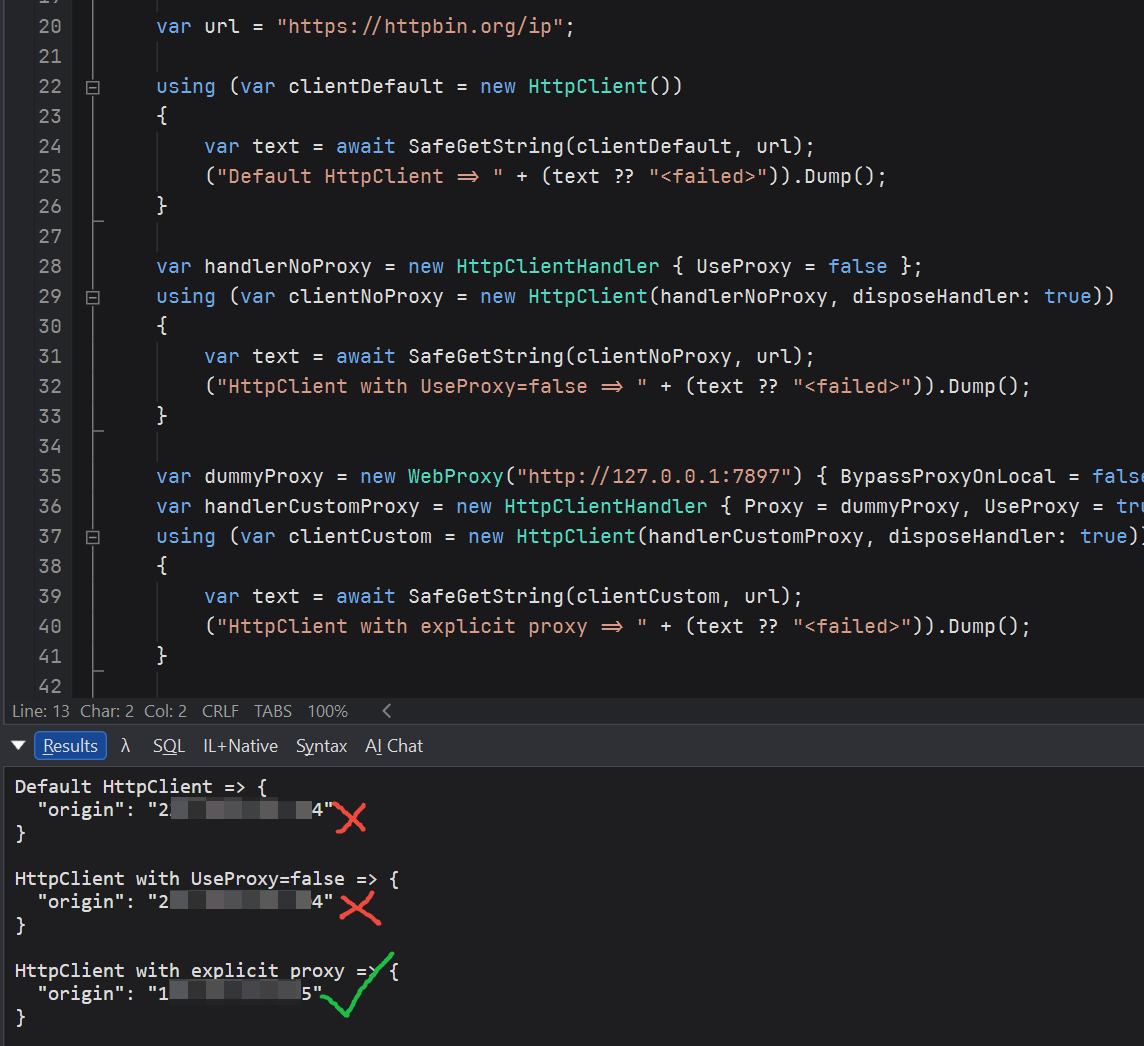The image size is (1144, 1046).
Task: Click the "HttpClient with explicit proxy" string on line 40
Action: click(432, 627)
